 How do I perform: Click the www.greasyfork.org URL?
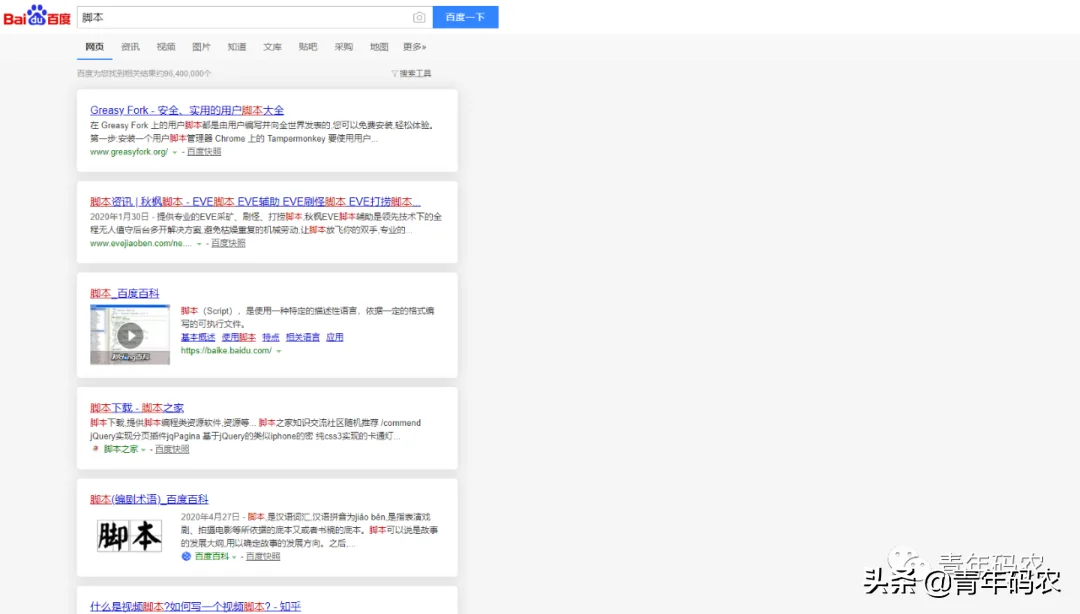tap(129, 152)
